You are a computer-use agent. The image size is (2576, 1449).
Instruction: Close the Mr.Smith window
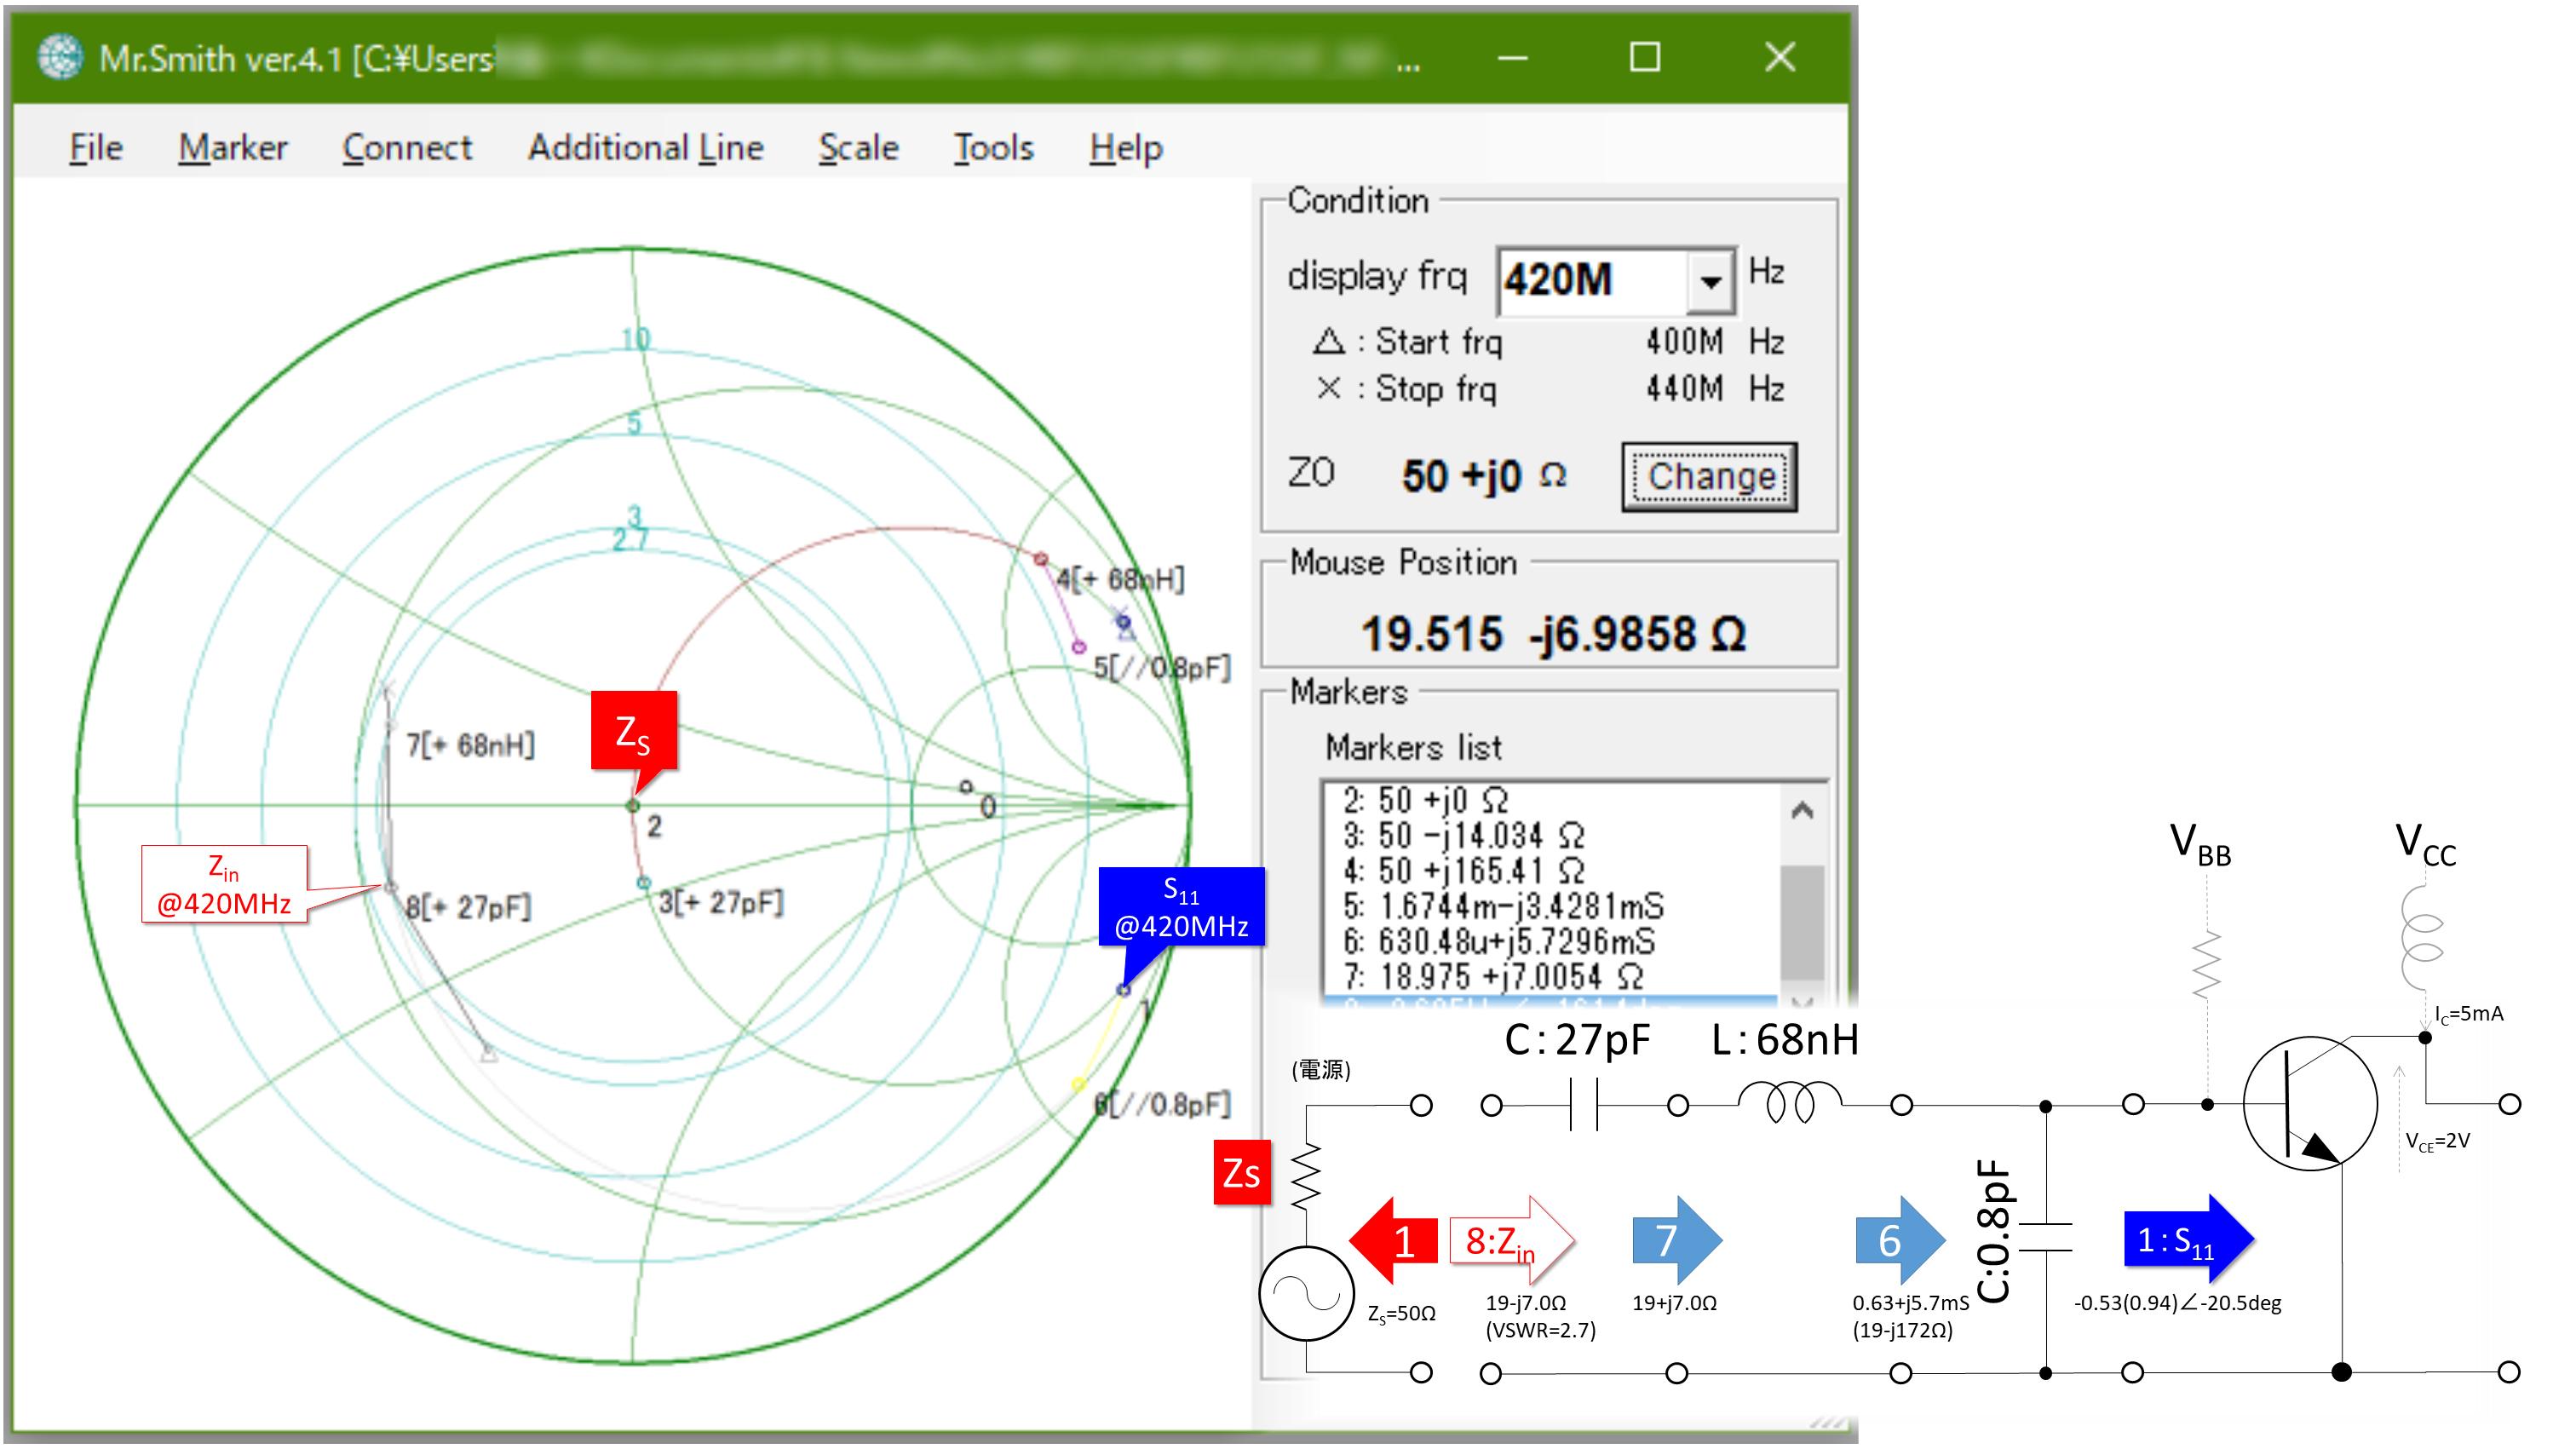tap(1780, 58)
